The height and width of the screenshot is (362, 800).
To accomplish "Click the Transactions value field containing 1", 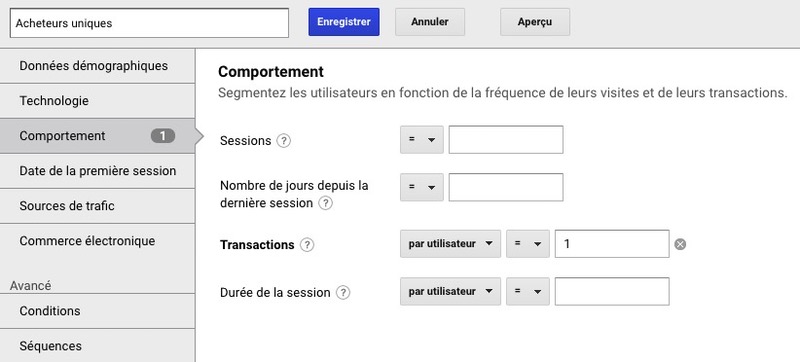I will (612, 244).
